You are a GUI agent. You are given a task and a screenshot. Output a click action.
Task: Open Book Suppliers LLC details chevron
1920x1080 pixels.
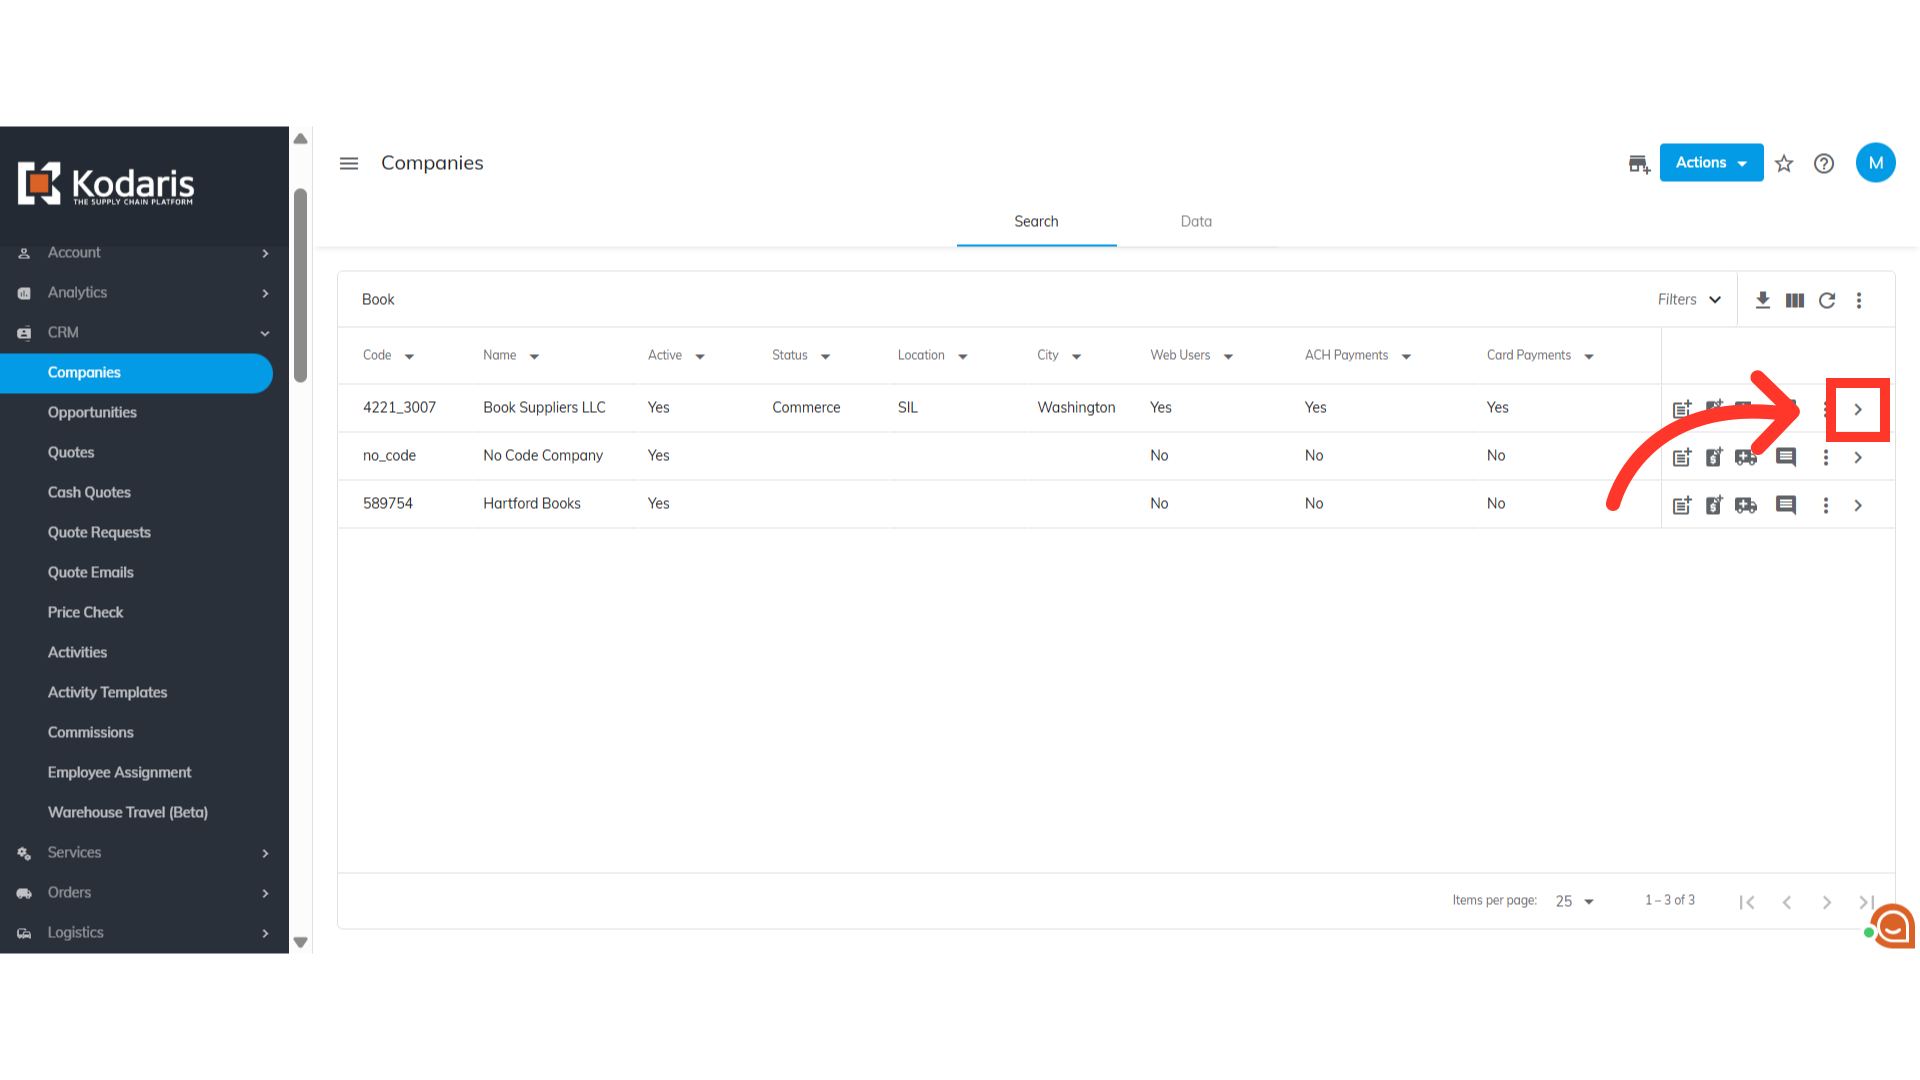(x=1858, y=409)
